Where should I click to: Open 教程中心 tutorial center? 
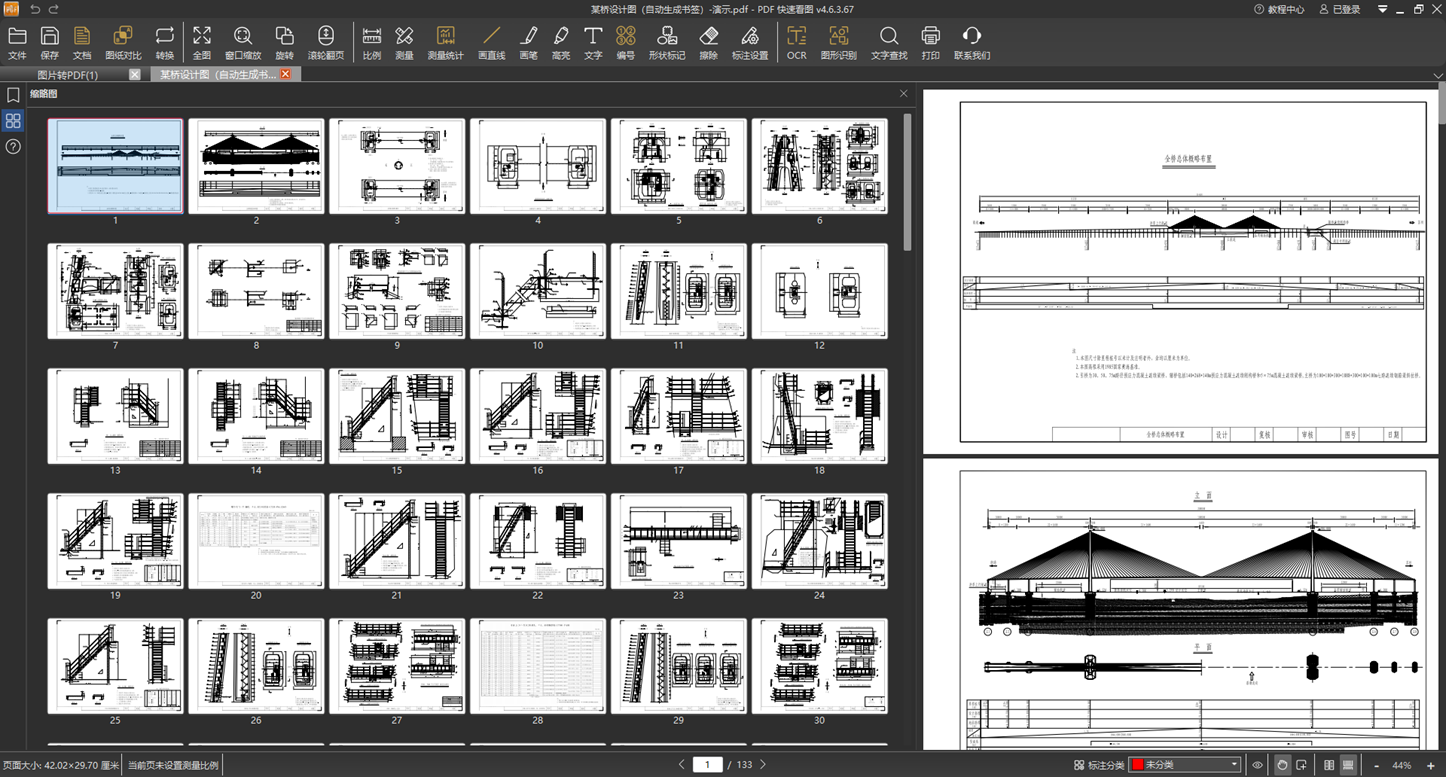tap(1279, 9)
